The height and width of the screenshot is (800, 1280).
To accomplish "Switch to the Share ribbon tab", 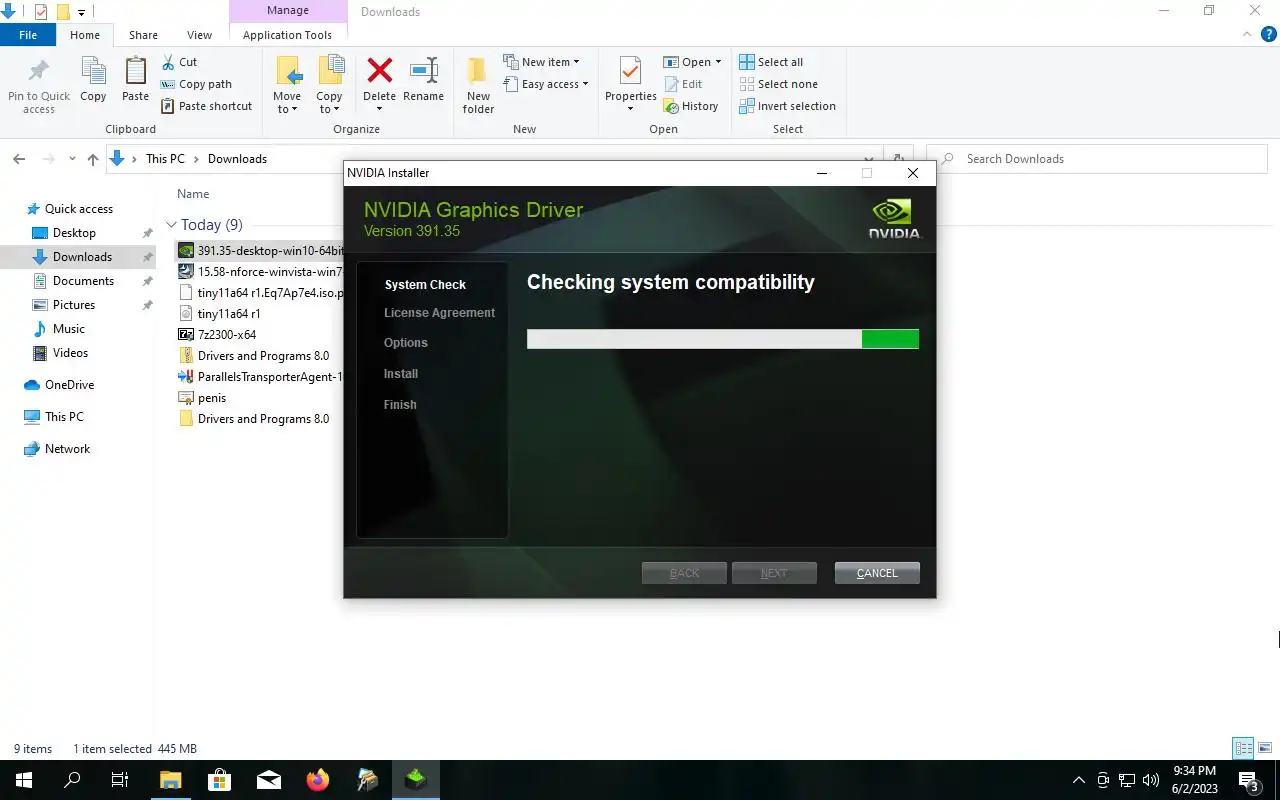I will tap(143, 35).
